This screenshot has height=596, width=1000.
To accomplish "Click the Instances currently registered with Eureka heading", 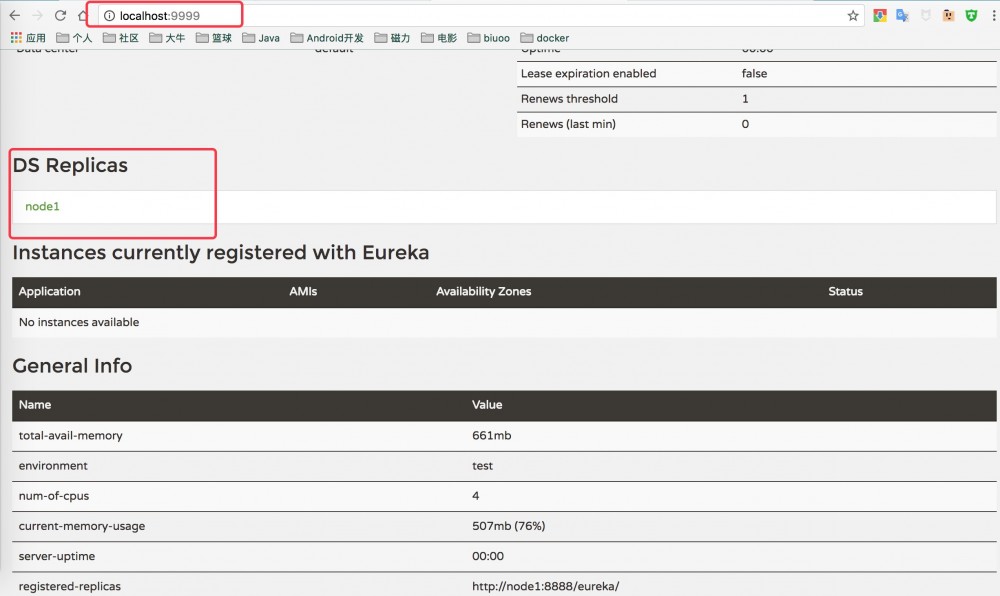I will tap(221, 252).
